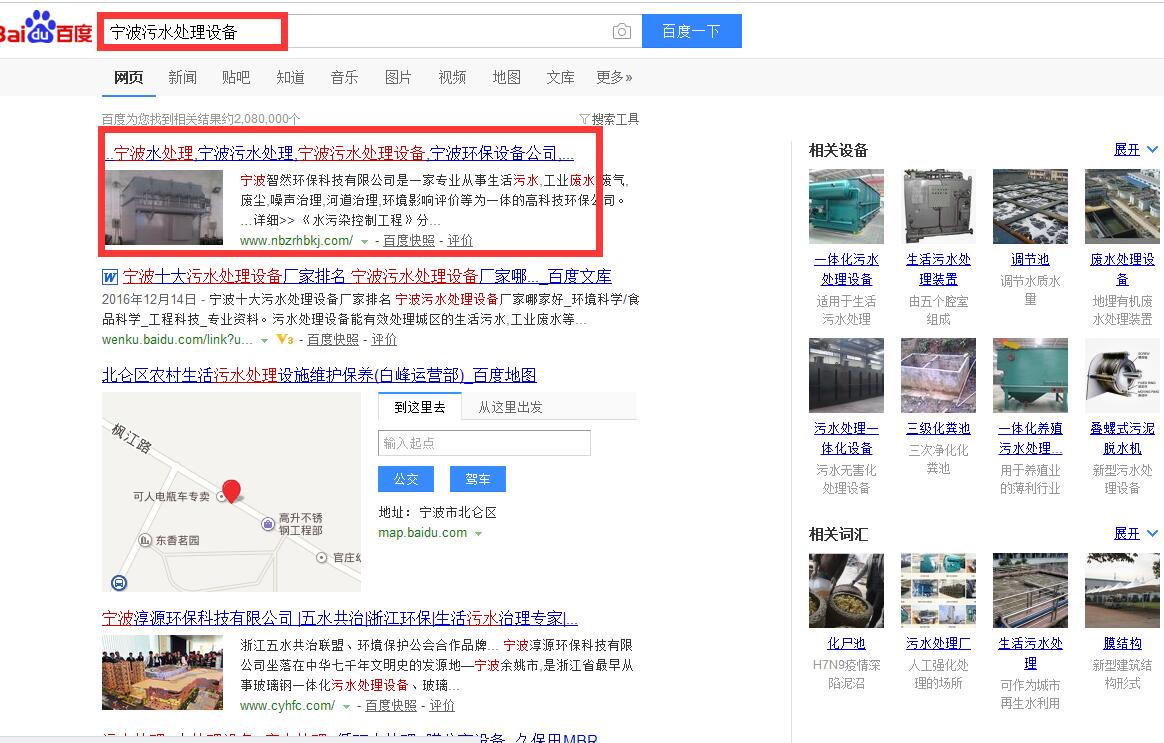Open the 一体化污水处理设备 thumbnail
1164x743 pixels.
[x=846, y=206]
